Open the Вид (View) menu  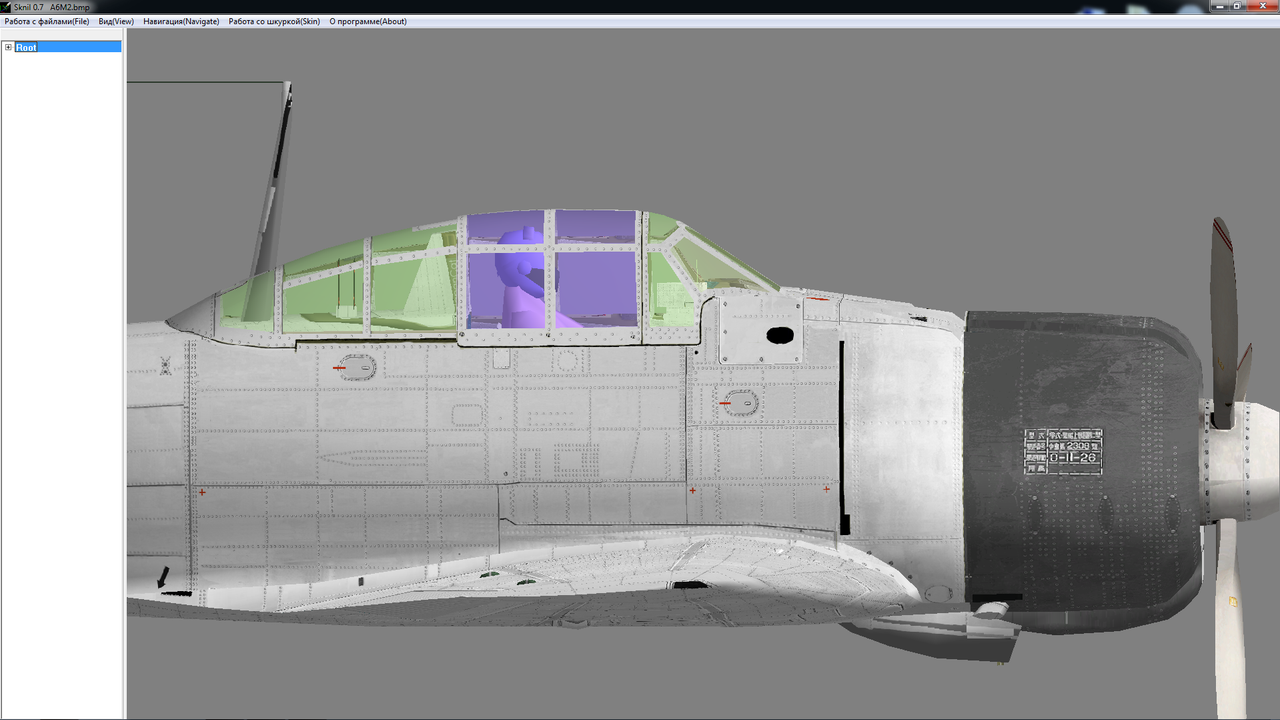116,21
